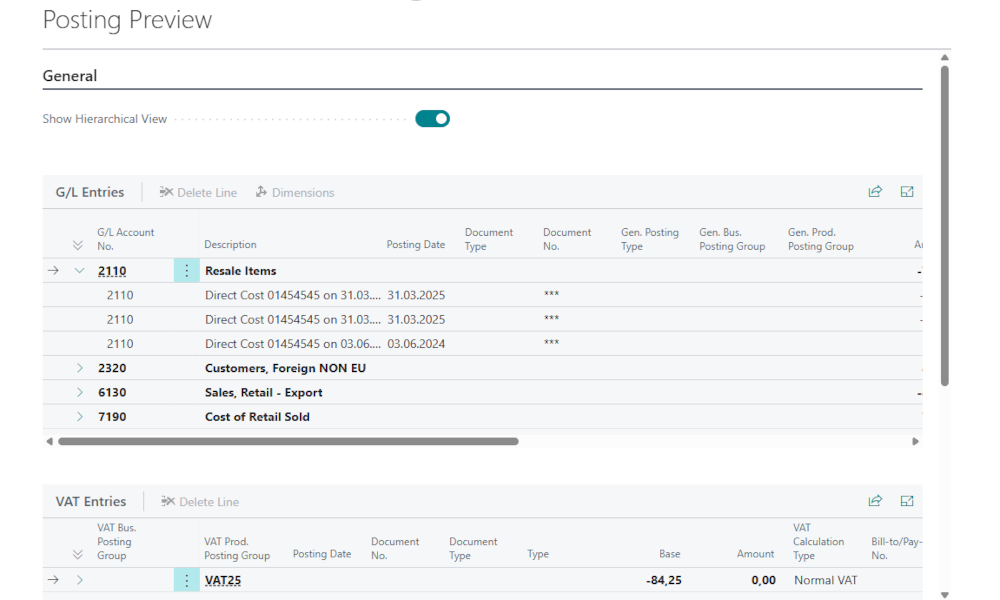Click the Gen. Posting Type column header
This screenshot has width=1000, height=600.
tap(650, 239)
